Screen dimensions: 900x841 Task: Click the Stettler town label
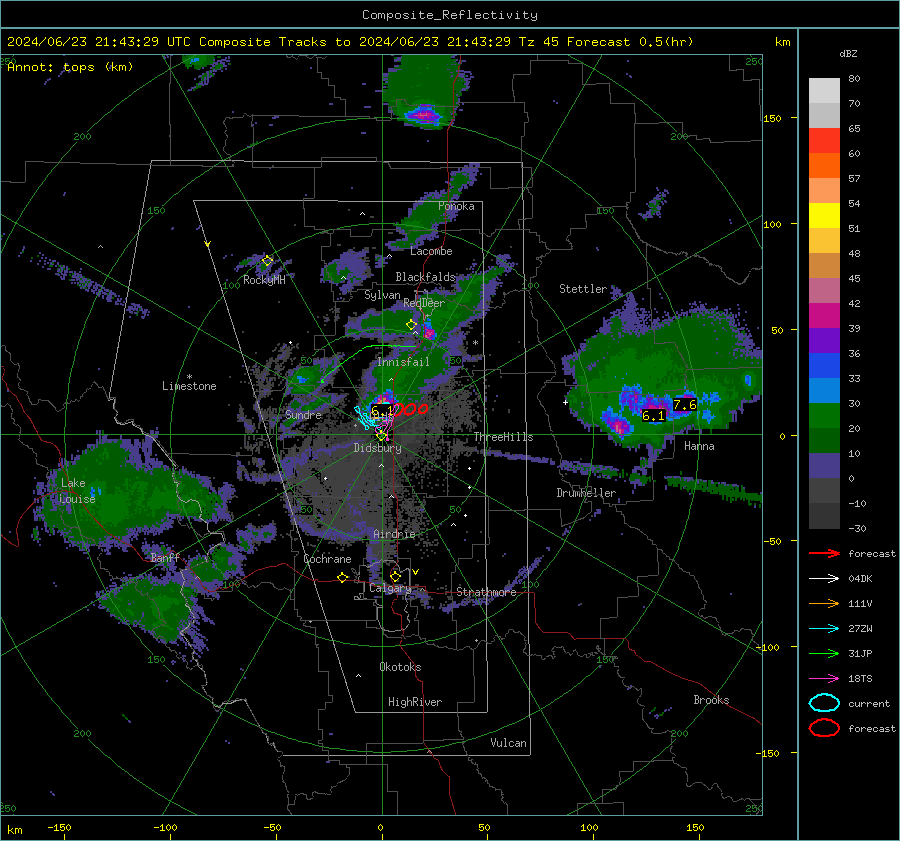pyautogui.click(x=583, y=289)
